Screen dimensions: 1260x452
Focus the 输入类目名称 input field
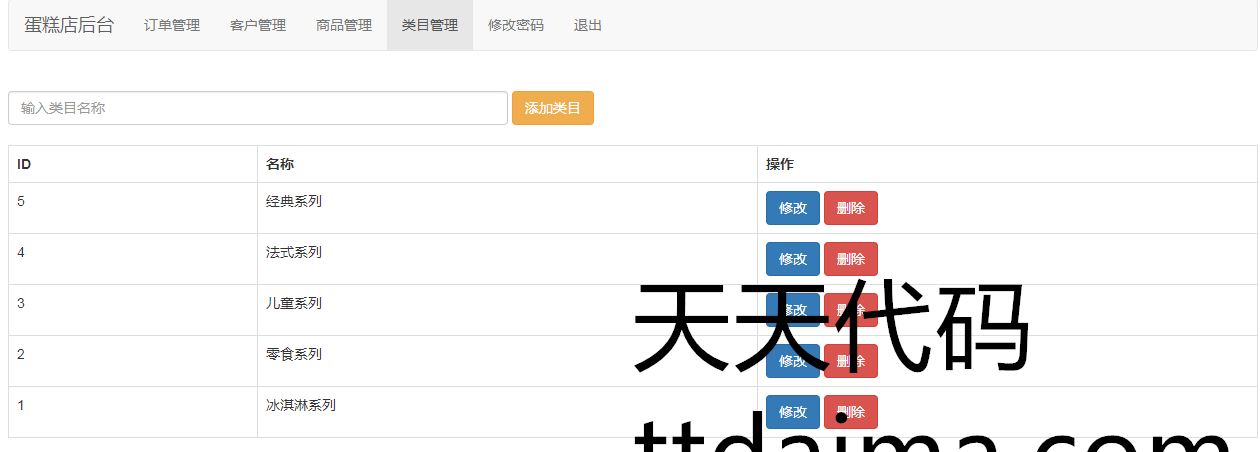coord(258,108)
